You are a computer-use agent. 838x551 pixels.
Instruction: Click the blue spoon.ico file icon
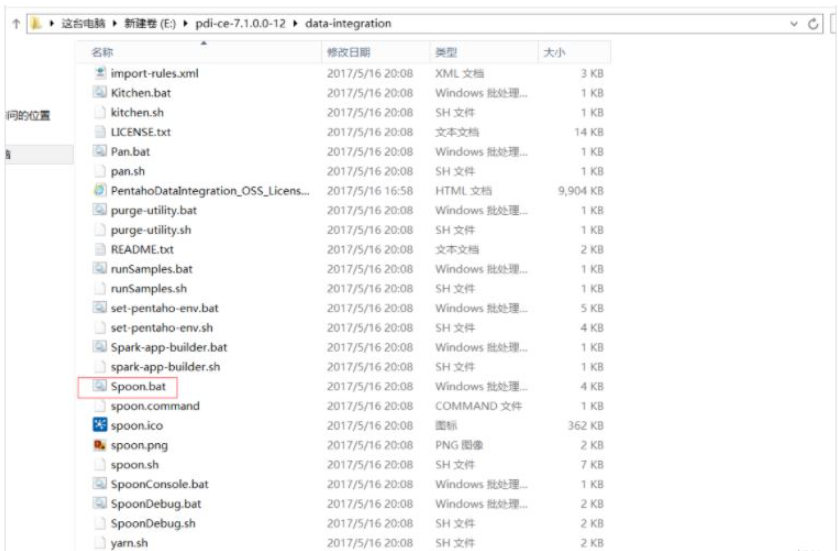(100, 425)
